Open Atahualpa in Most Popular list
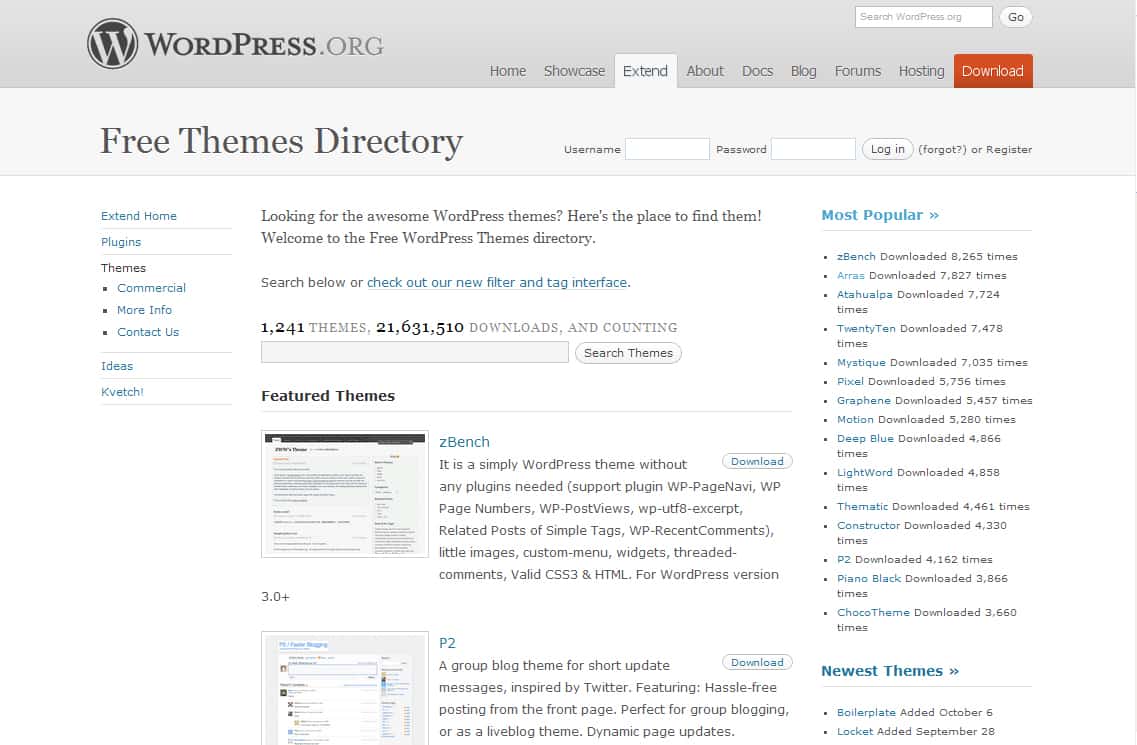This screenshot has width=1137, height=745. coord(864,295)
